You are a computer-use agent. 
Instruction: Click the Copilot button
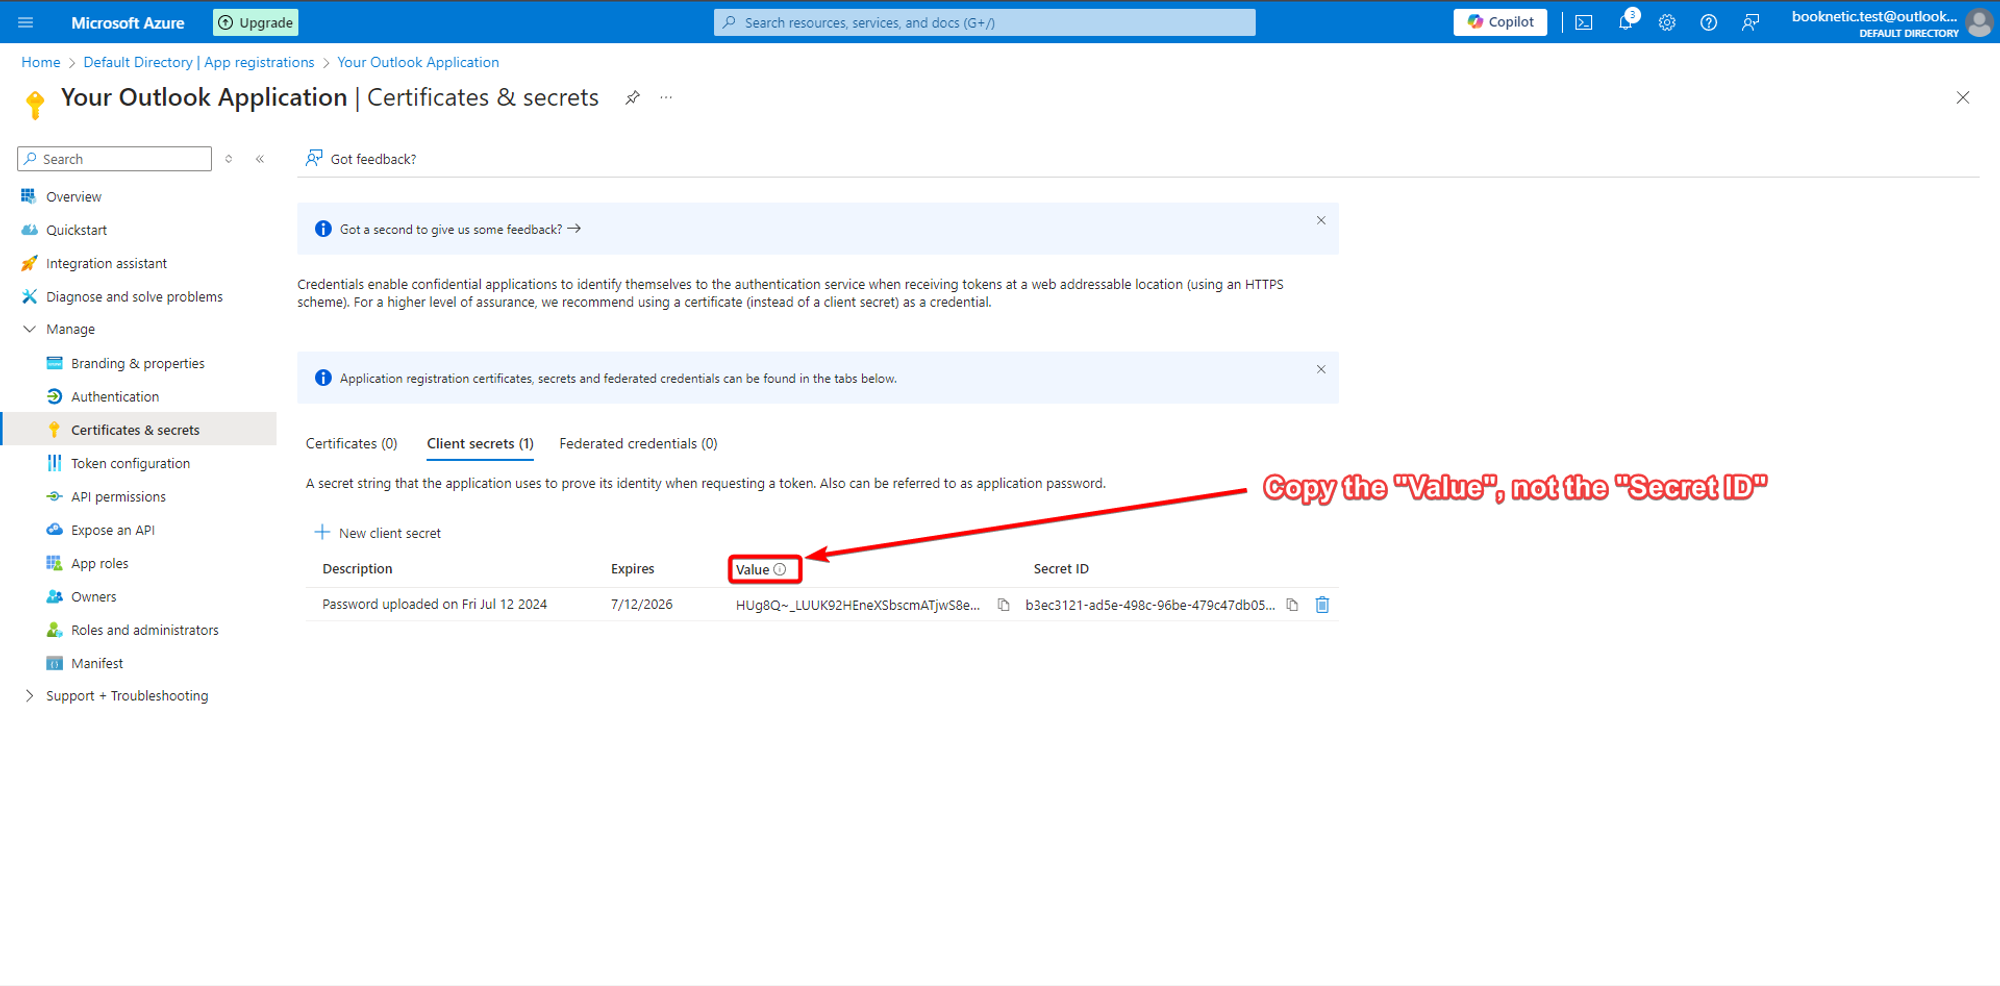point(1500,22)
